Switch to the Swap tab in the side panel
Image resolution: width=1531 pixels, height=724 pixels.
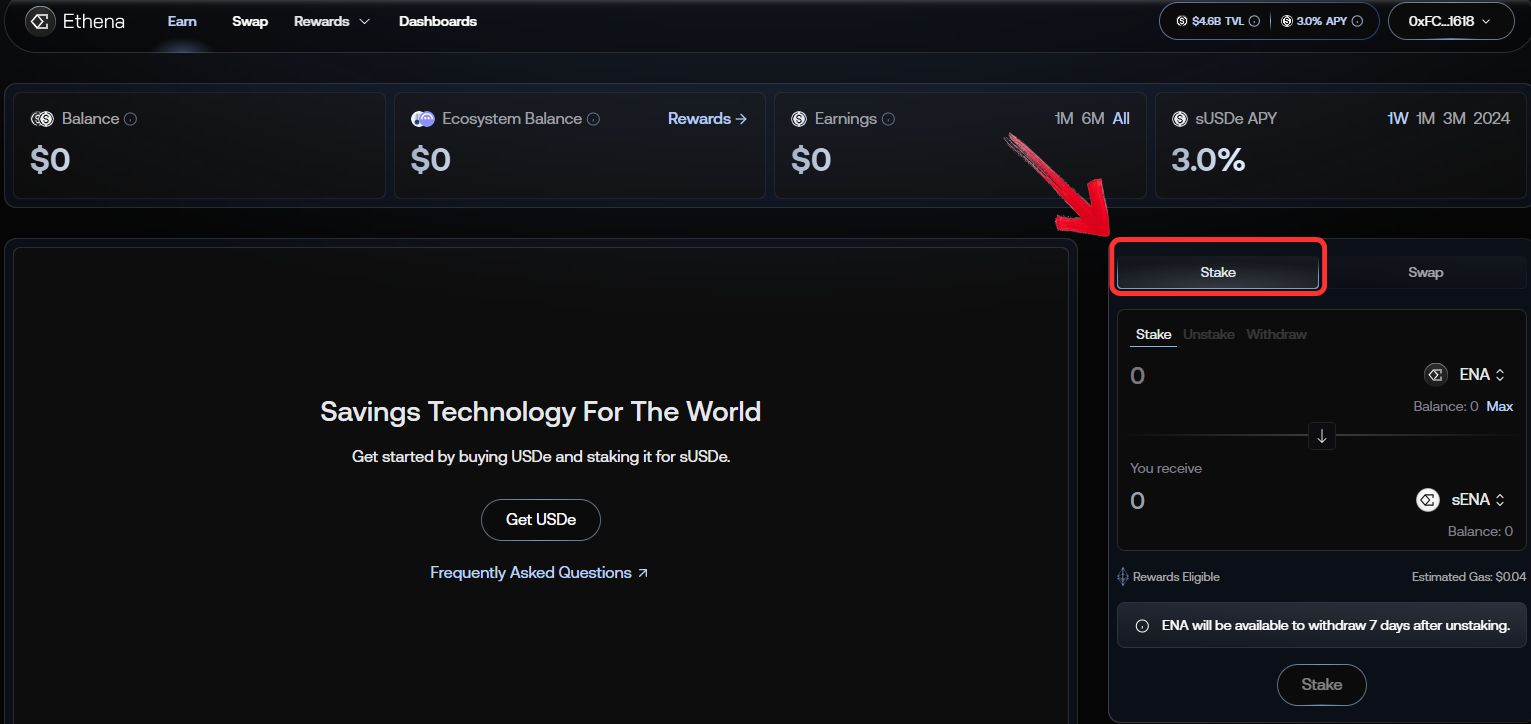tap(1426, 272)
